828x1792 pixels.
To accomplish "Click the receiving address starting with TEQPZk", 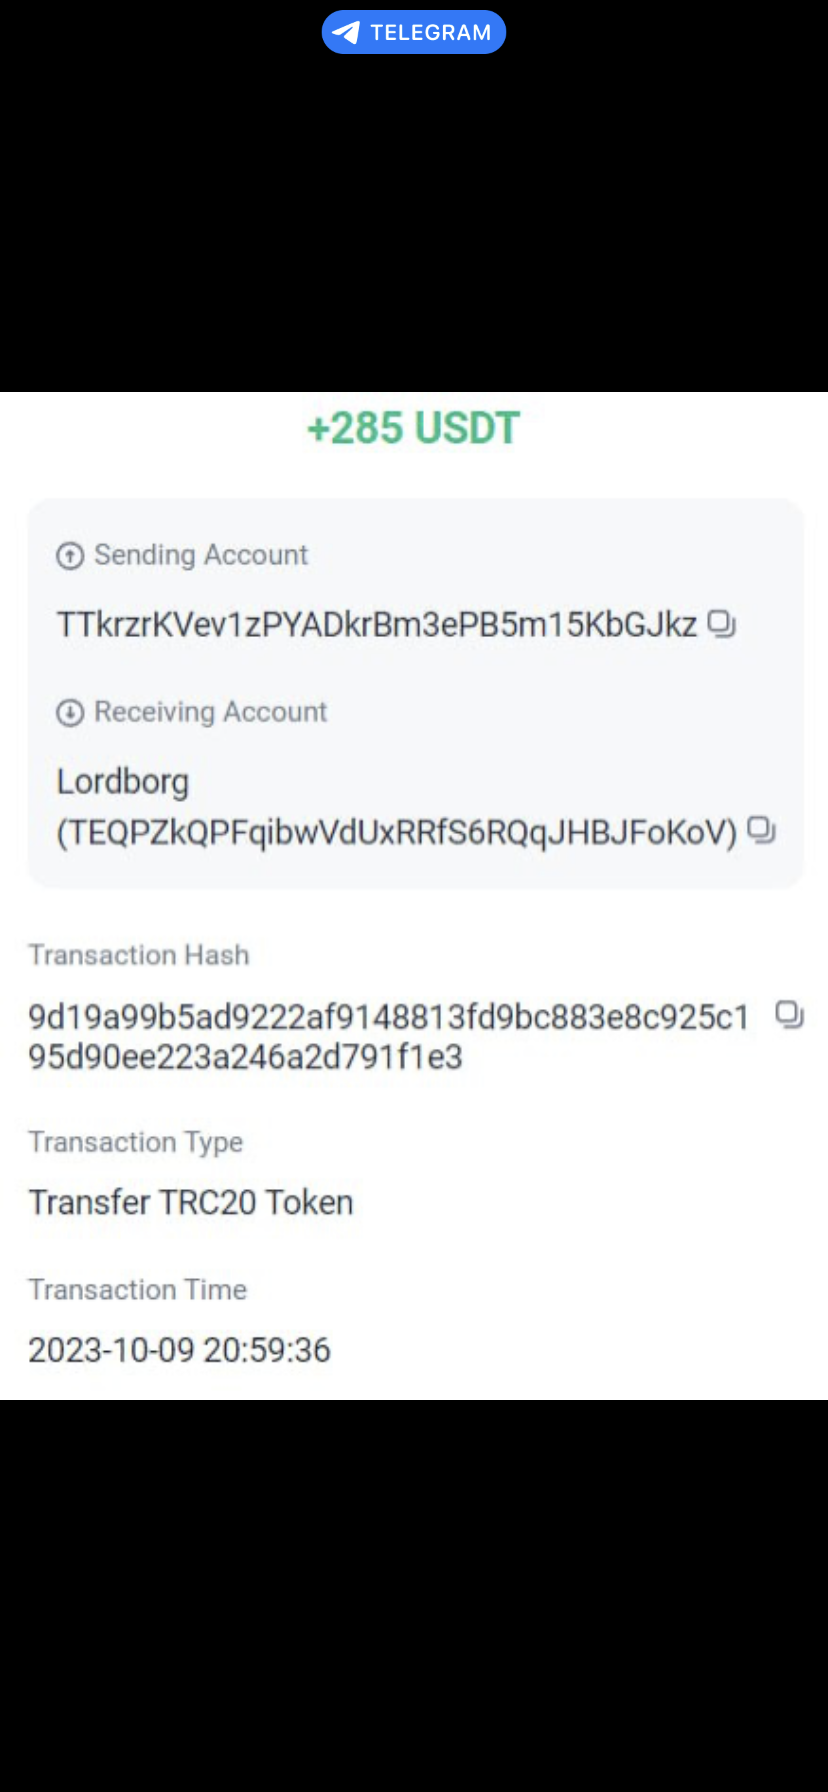I will pos(396,832).
